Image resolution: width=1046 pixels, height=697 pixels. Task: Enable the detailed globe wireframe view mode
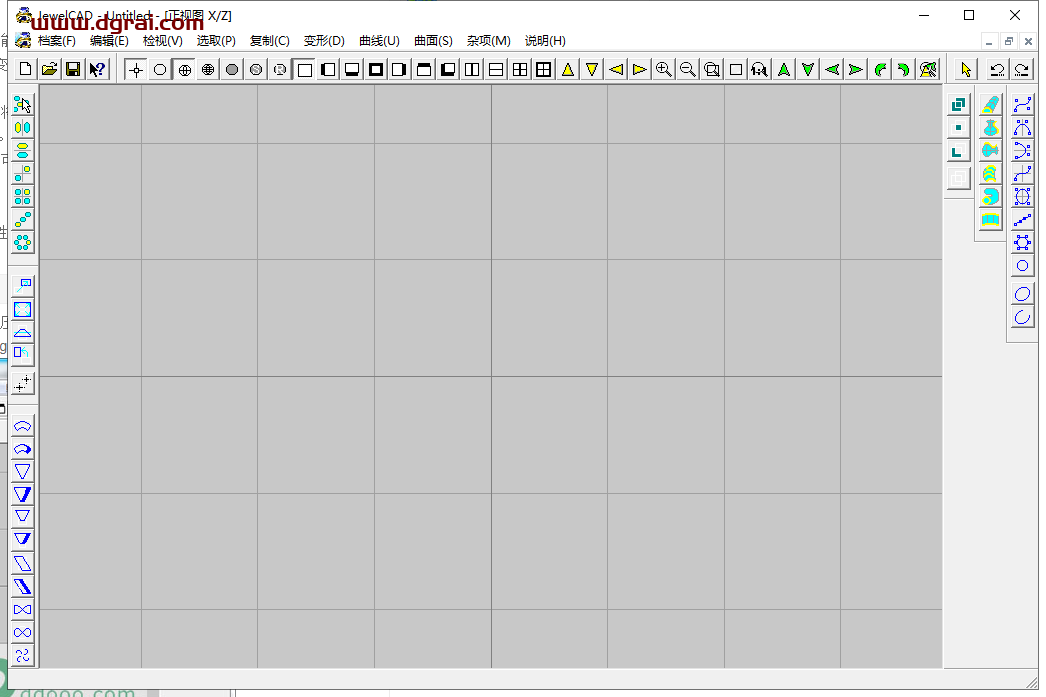tap(208, 69)
